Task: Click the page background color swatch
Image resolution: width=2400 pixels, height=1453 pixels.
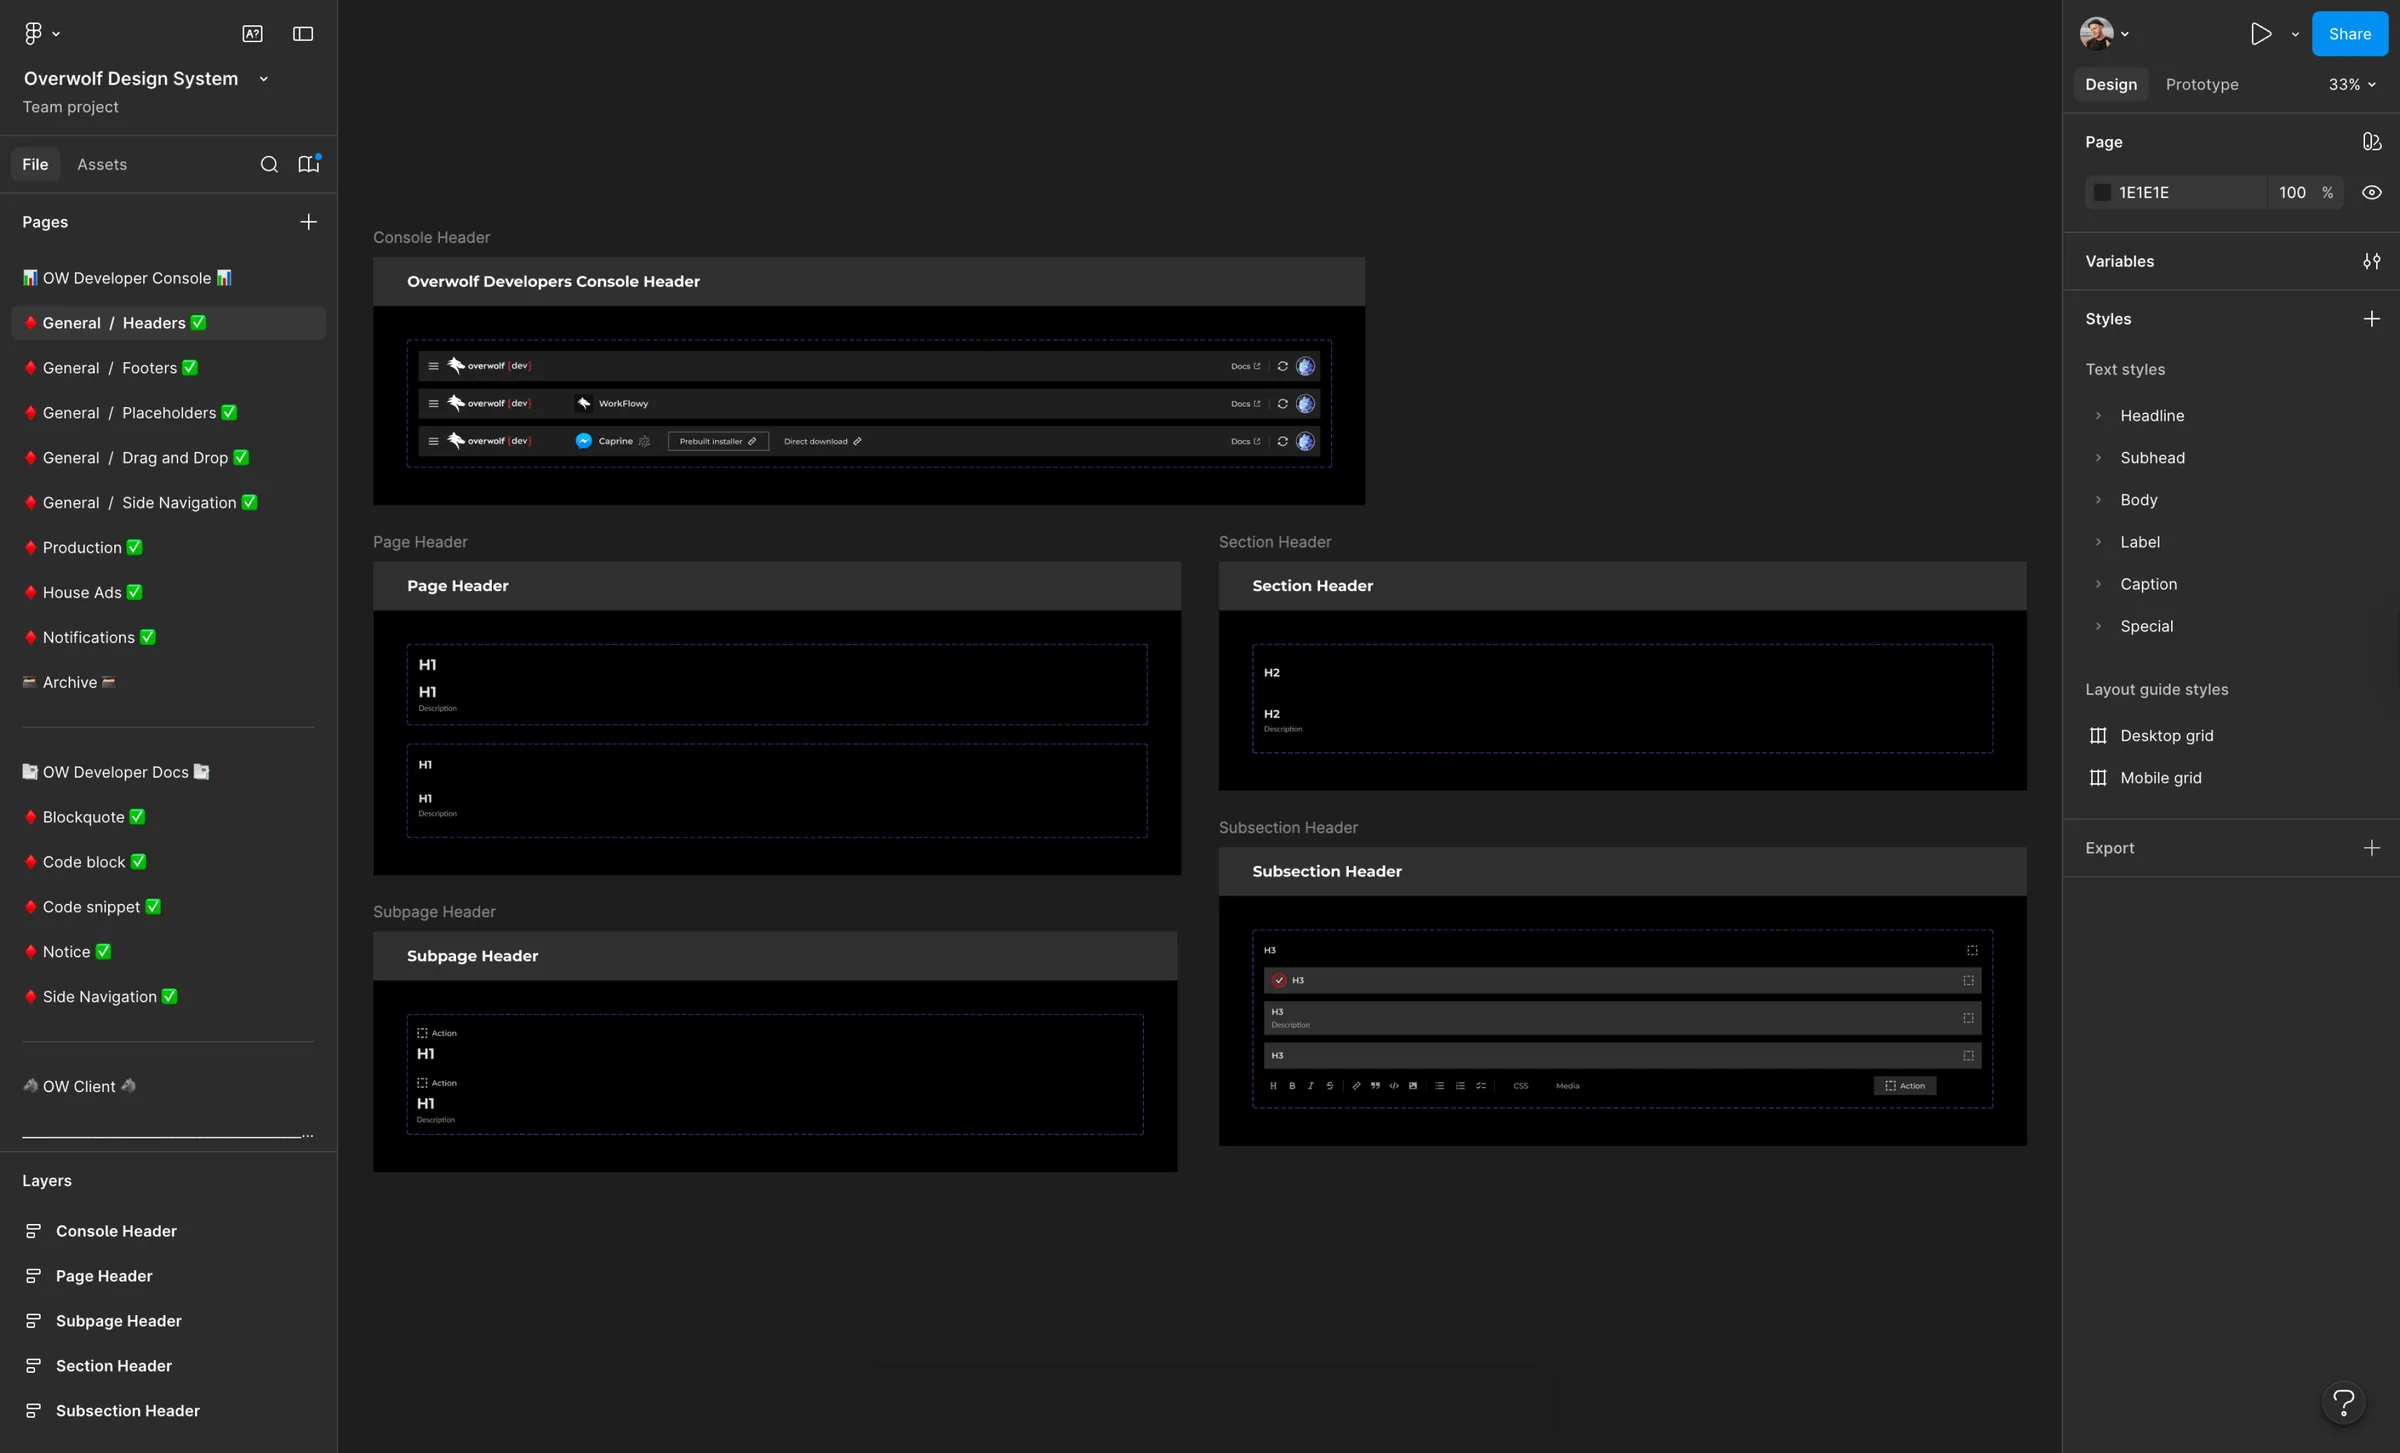Action: click(2102, 192)
